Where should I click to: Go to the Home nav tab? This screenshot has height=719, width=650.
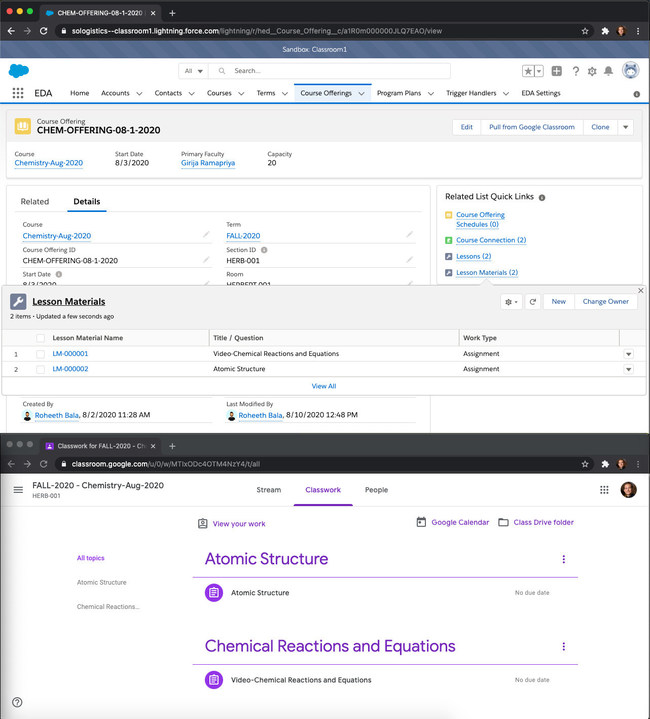[x=80, y=93]
